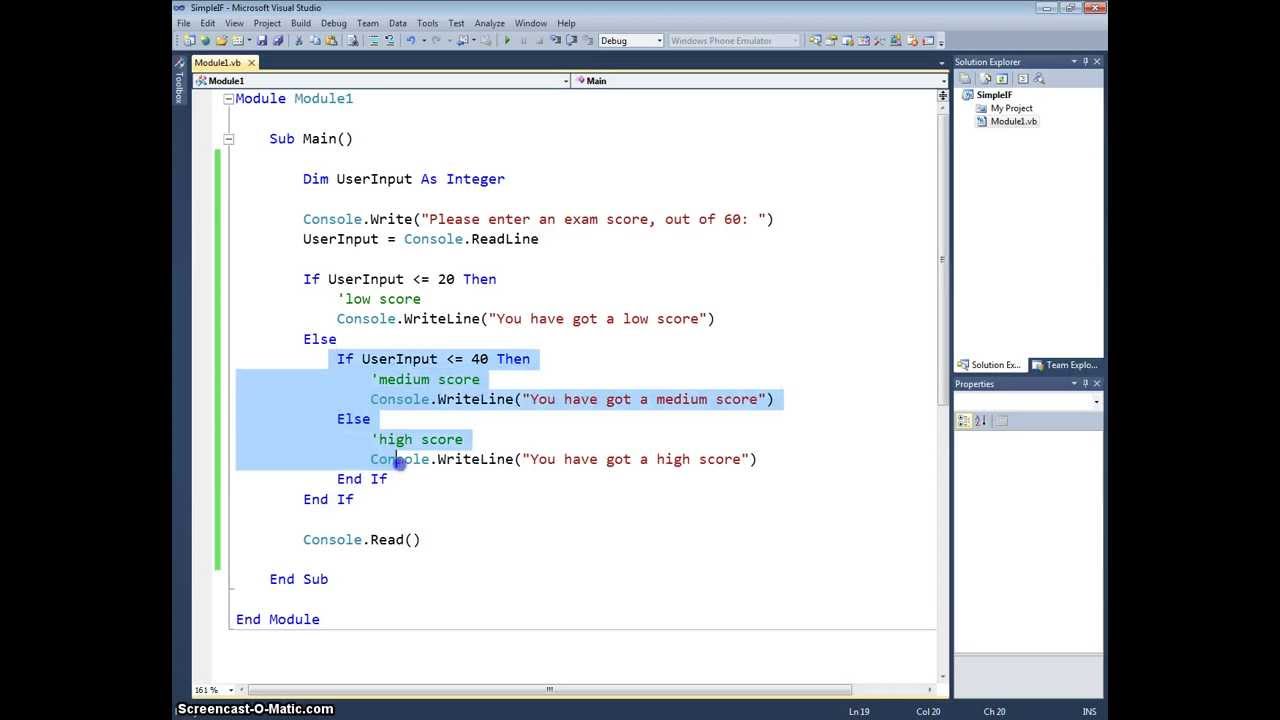Image resolution: width=1280 pixels, height=720 pixels.
Task: Click the Step Over debug icon
Action: tap(572, 41)
